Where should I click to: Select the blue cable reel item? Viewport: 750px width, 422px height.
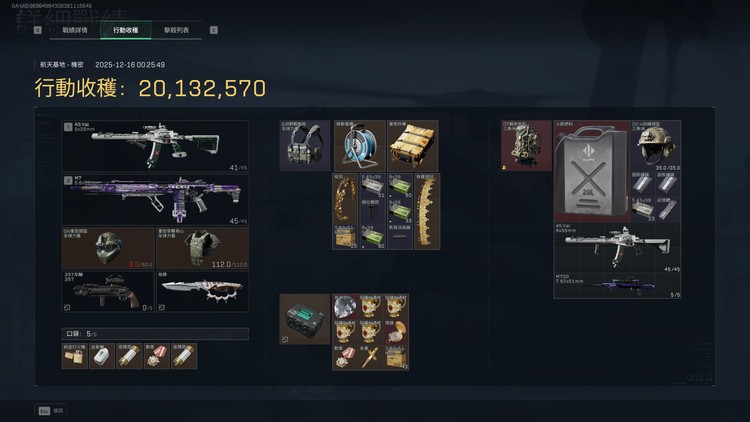point(360,145)
